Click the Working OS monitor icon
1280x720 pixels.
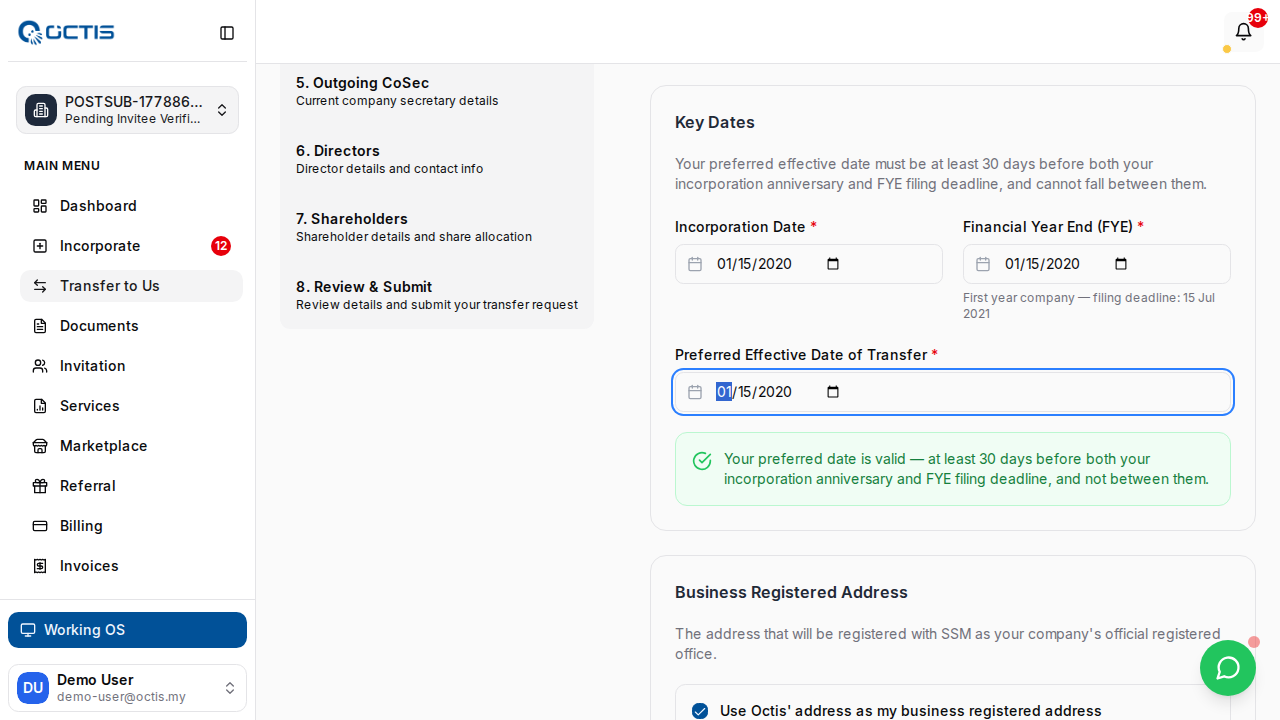pos(28,630)
